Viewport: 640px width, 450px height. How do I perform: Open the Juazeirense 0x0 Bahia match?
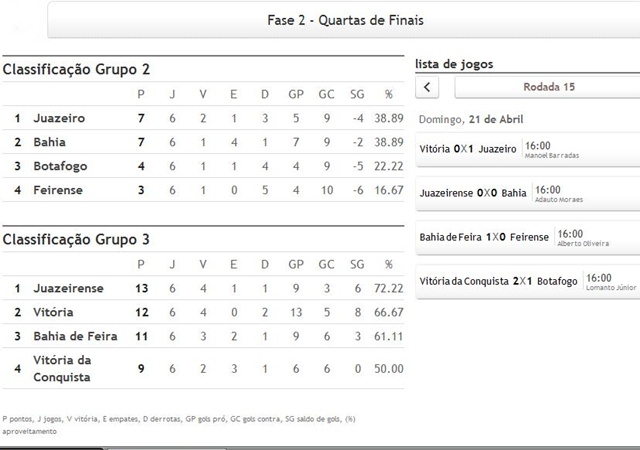527,192
